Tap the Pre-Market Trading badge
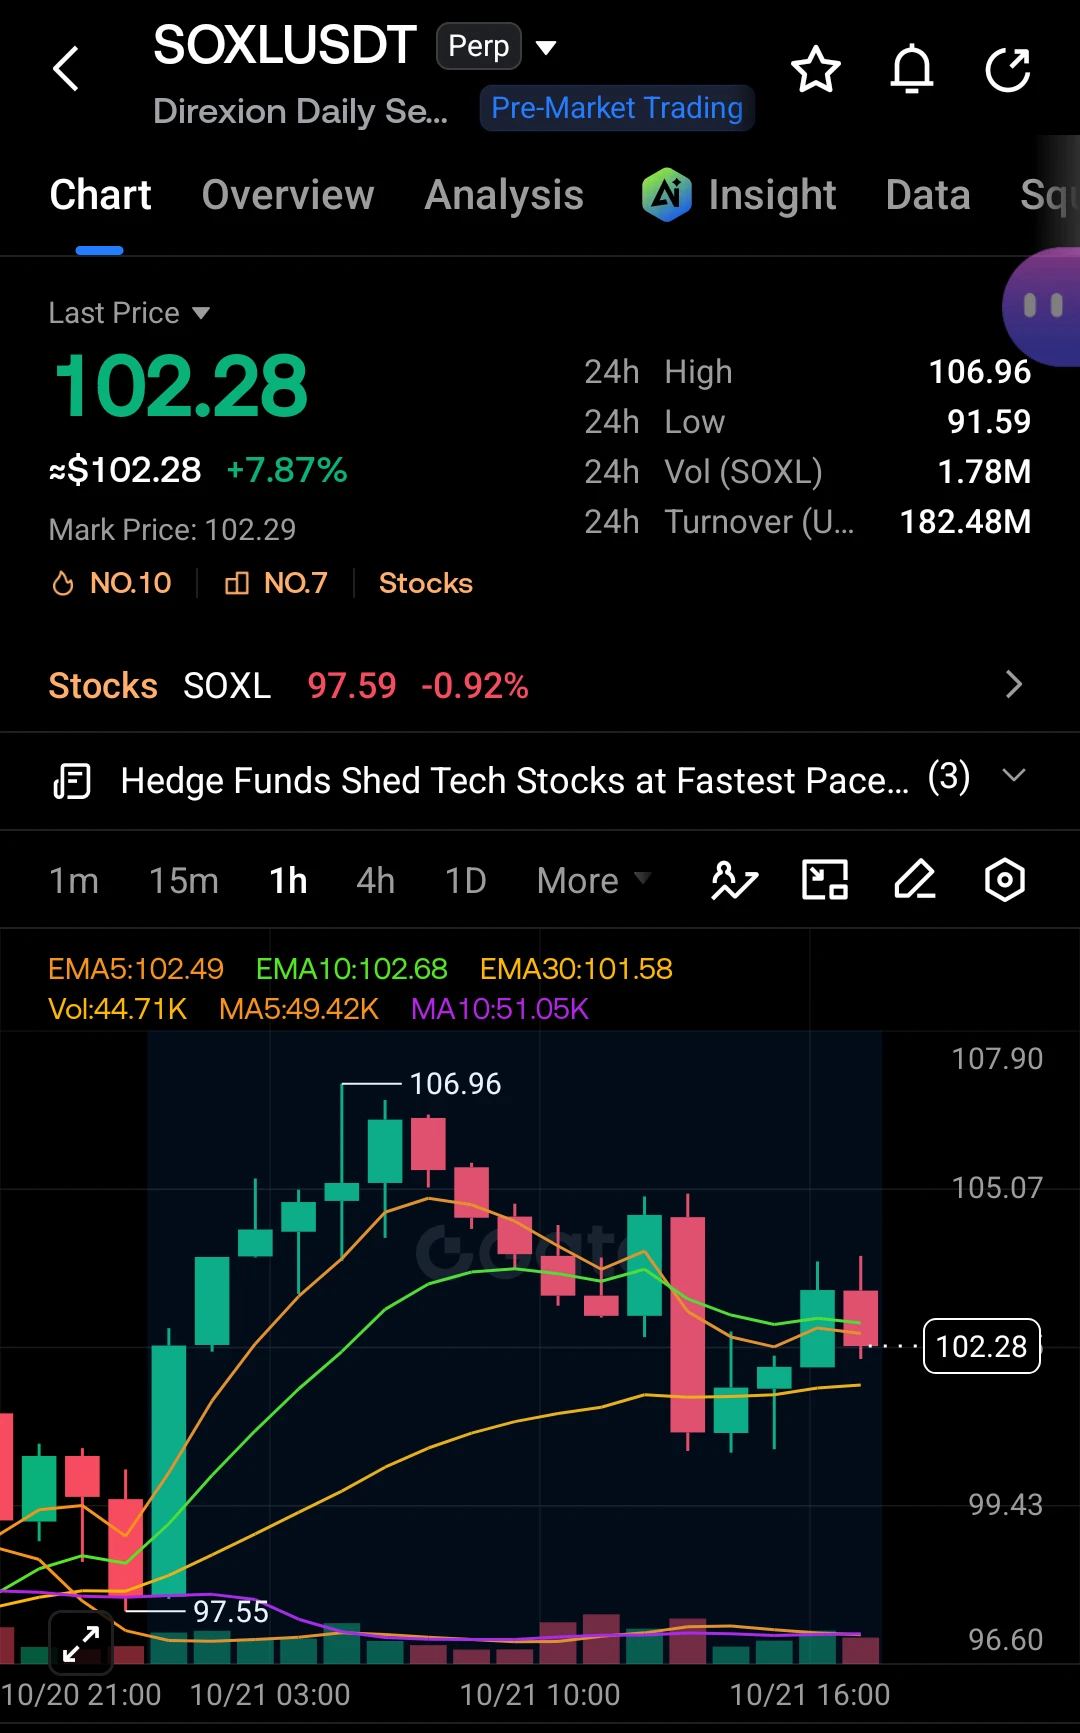 click(x=617, y=108)
